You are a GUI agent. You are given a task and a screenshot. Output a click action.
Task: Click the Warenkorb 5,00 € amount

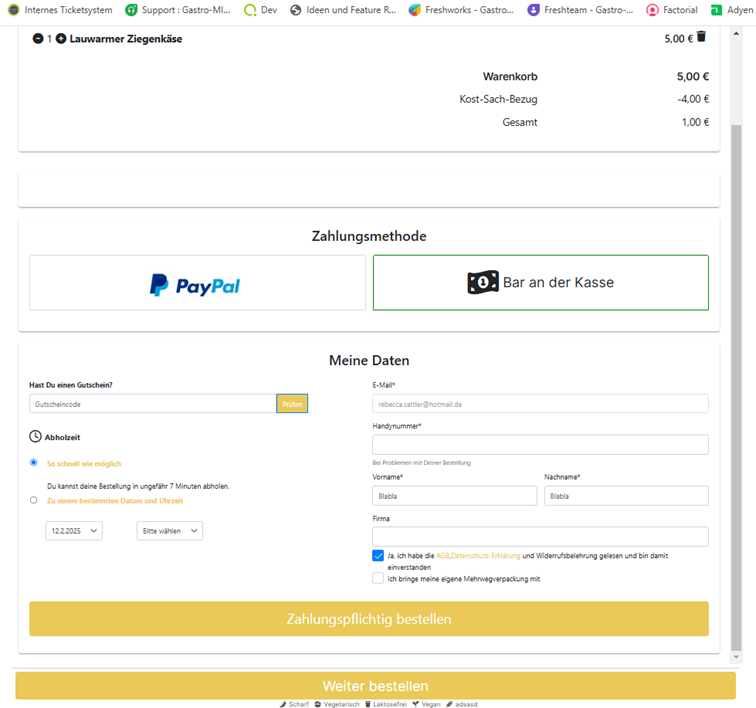coord(693,76)
